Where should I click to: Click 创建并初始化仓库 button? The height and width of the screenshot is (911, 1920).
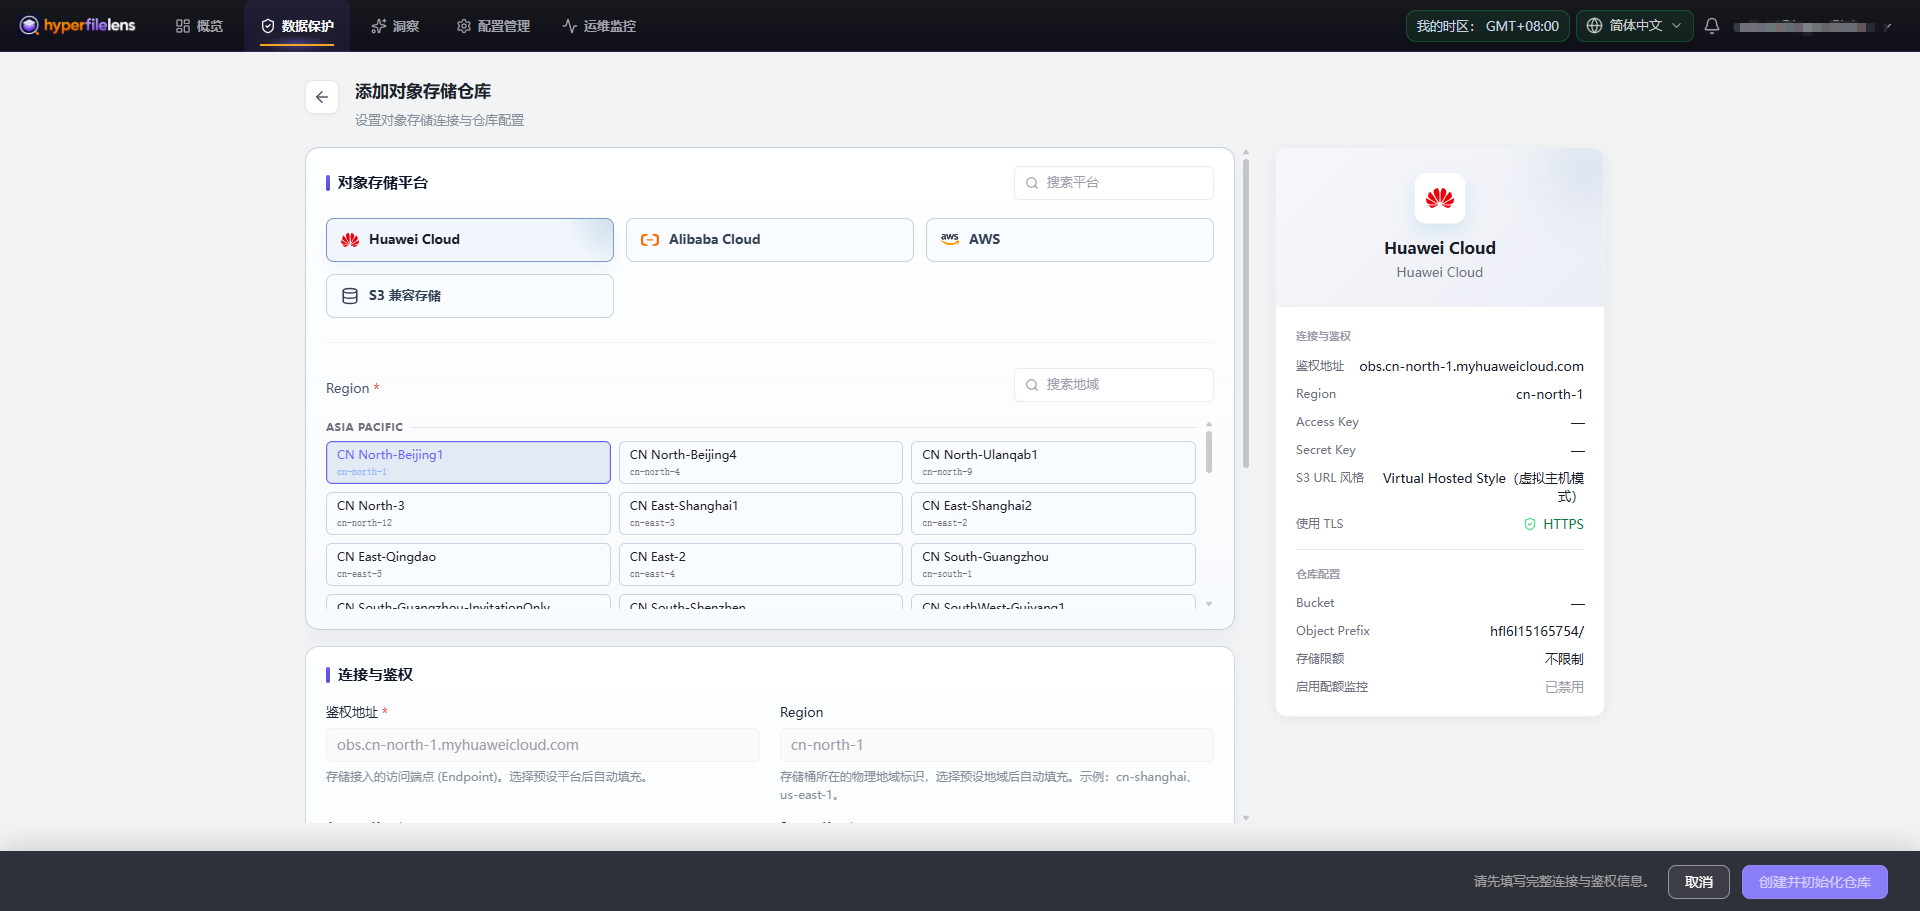click(x=1815, y=882)
